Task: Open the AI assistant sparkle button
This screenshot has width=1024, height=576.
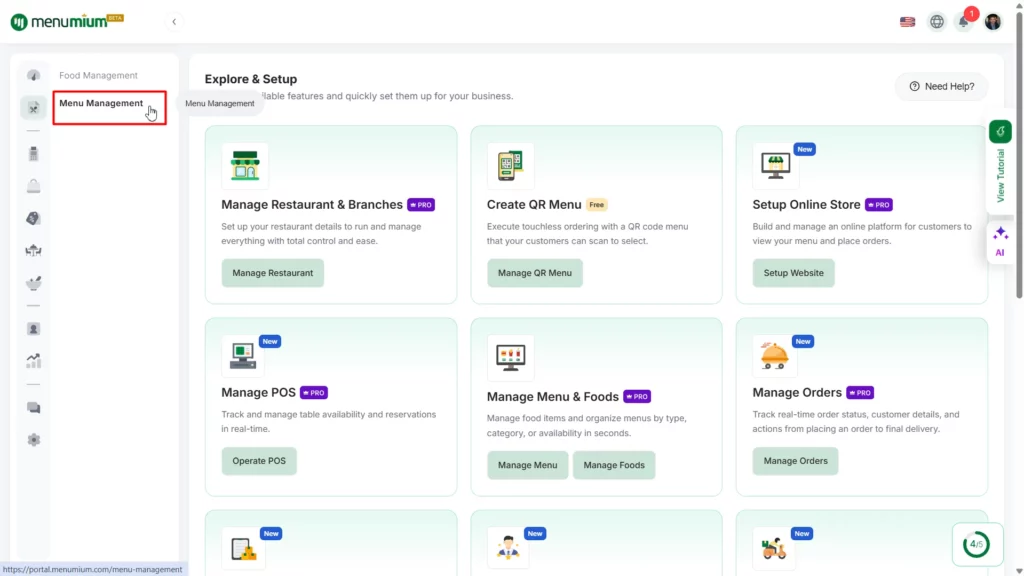Action: pyautogui.click(x=1000, y=242)
